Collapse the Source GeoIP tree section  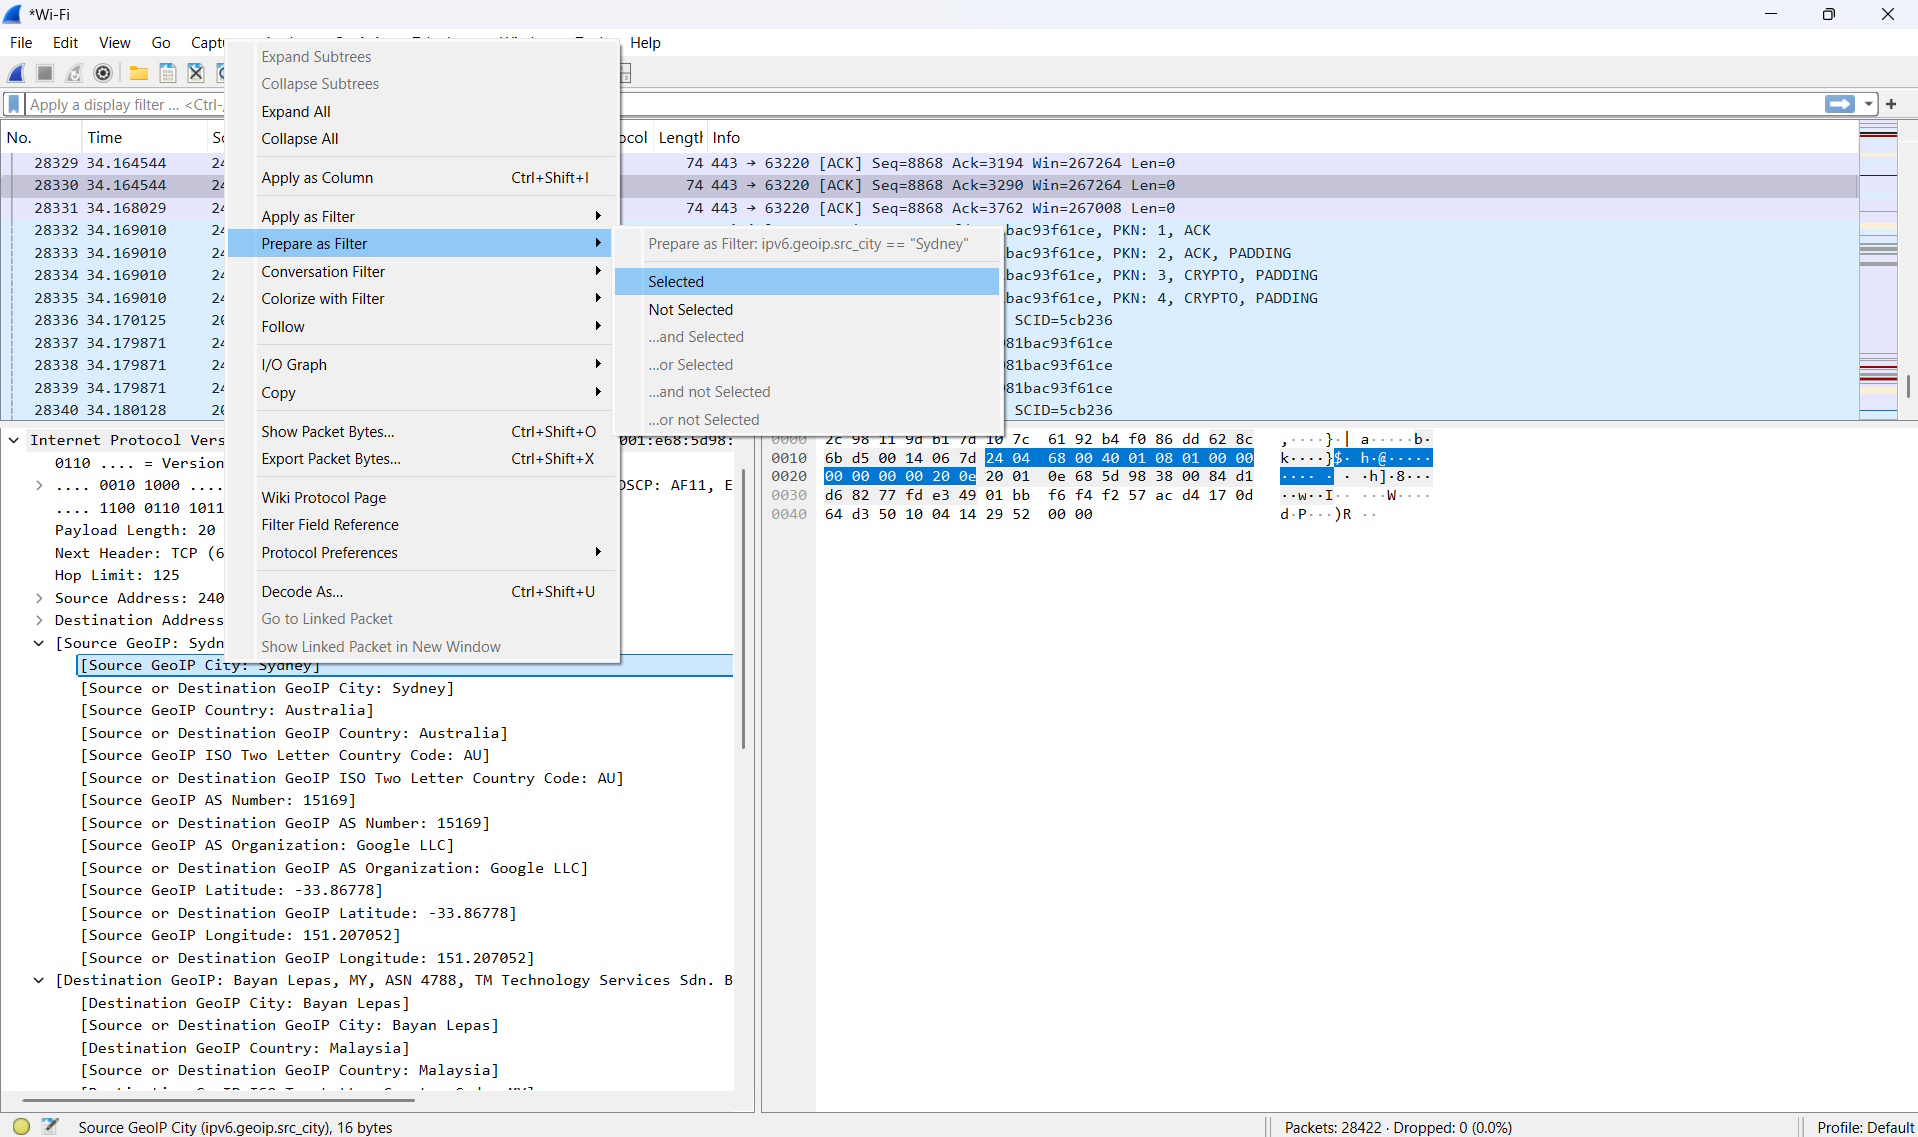pos(39,643)
